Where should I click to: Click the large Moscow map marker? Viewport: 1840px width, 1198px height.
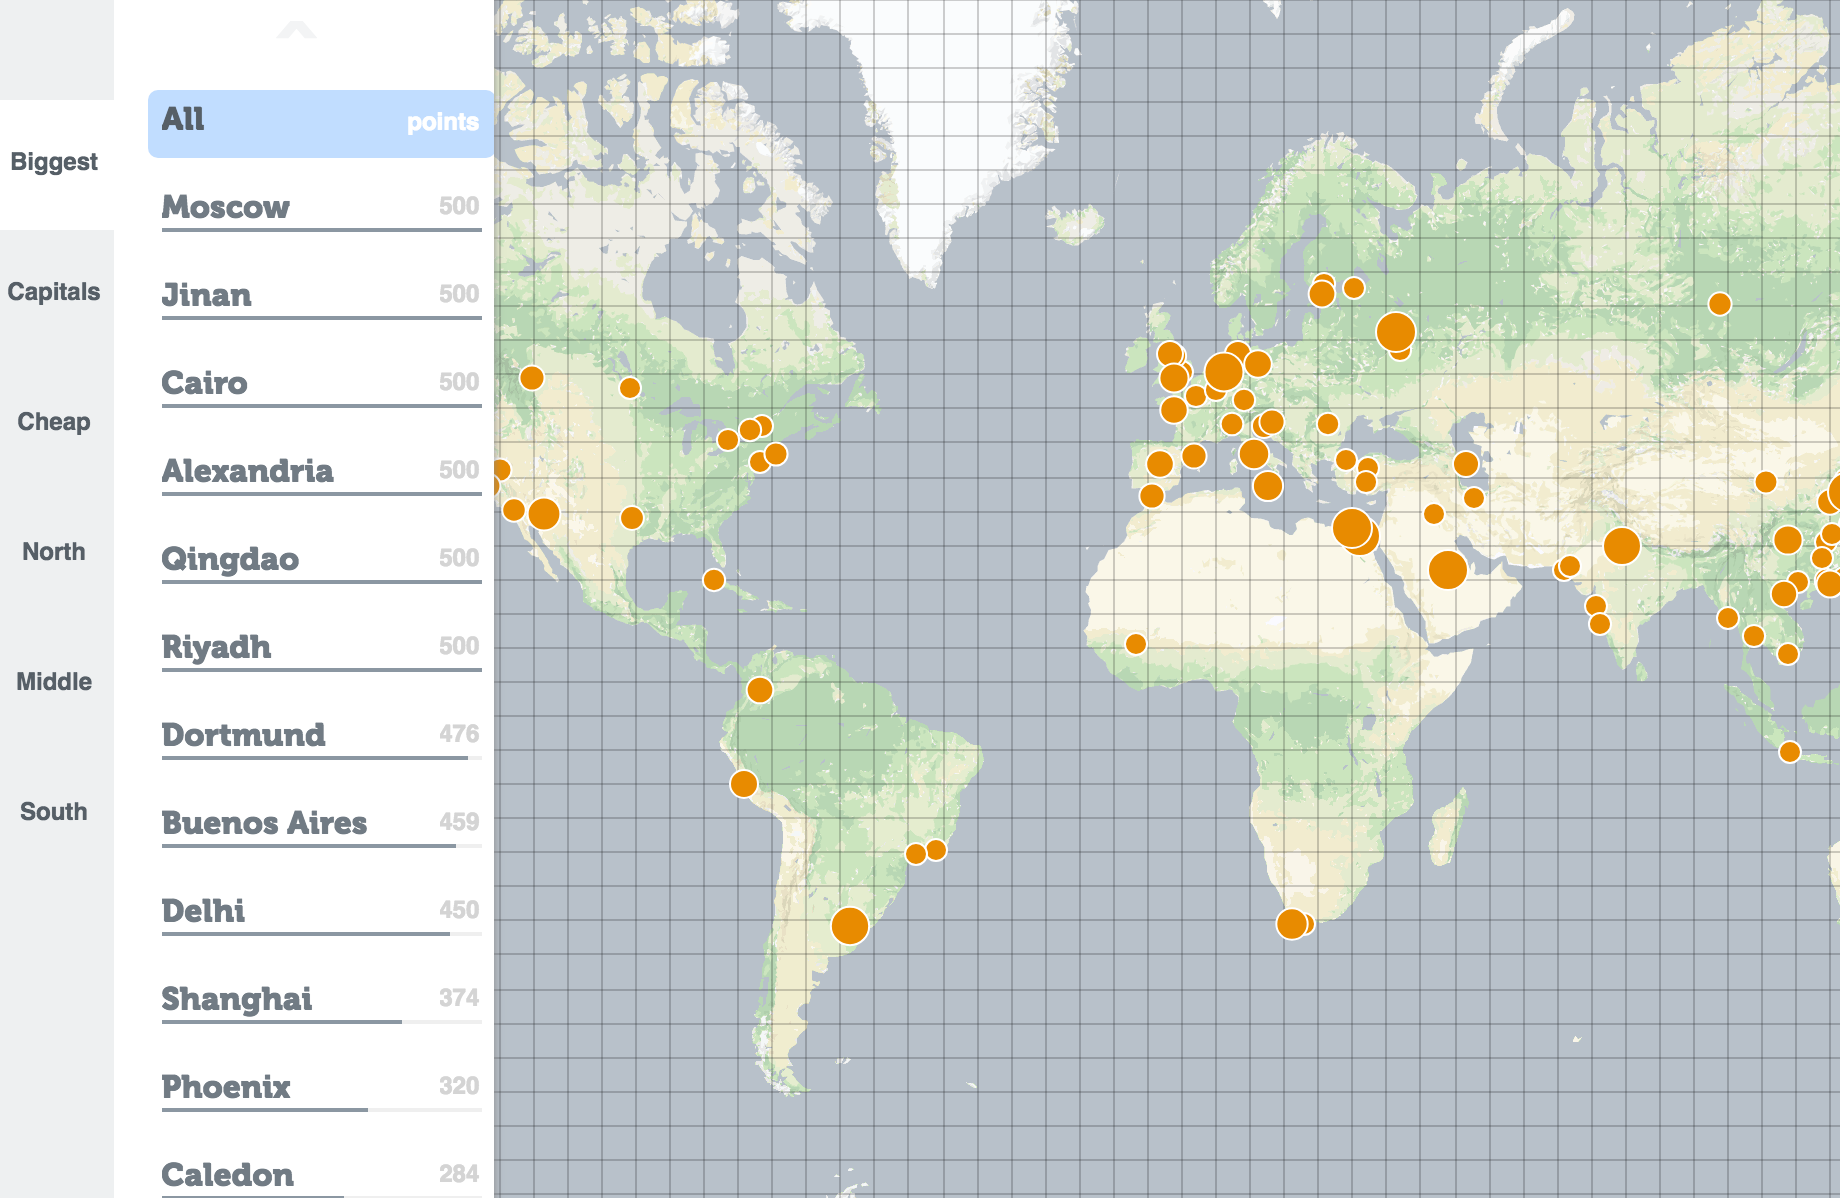click(x=1396, y=331)
